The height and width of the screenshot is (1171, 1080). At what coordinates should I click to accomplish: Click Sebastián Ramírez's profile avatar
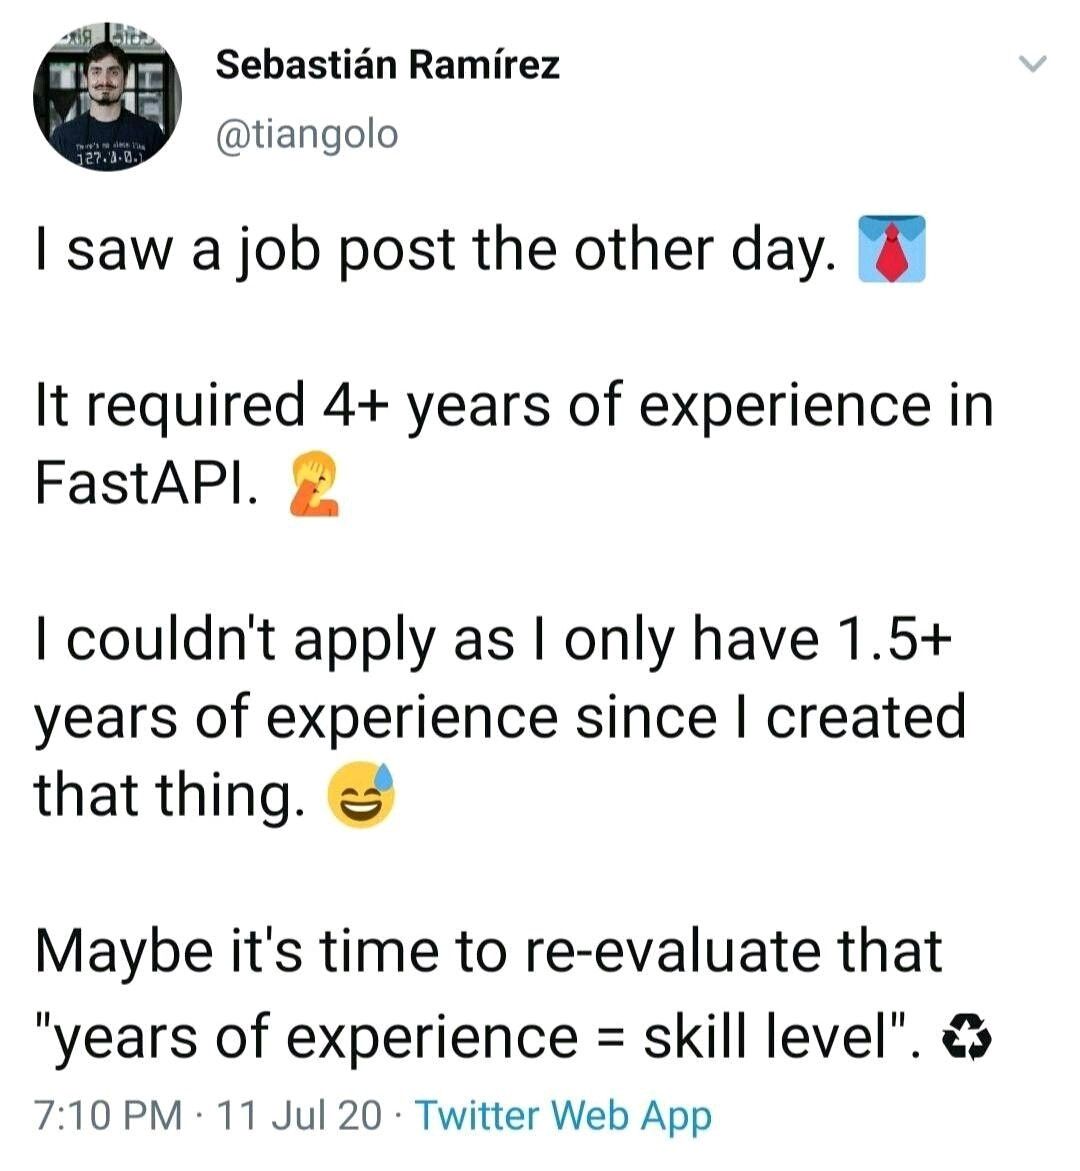107,98
